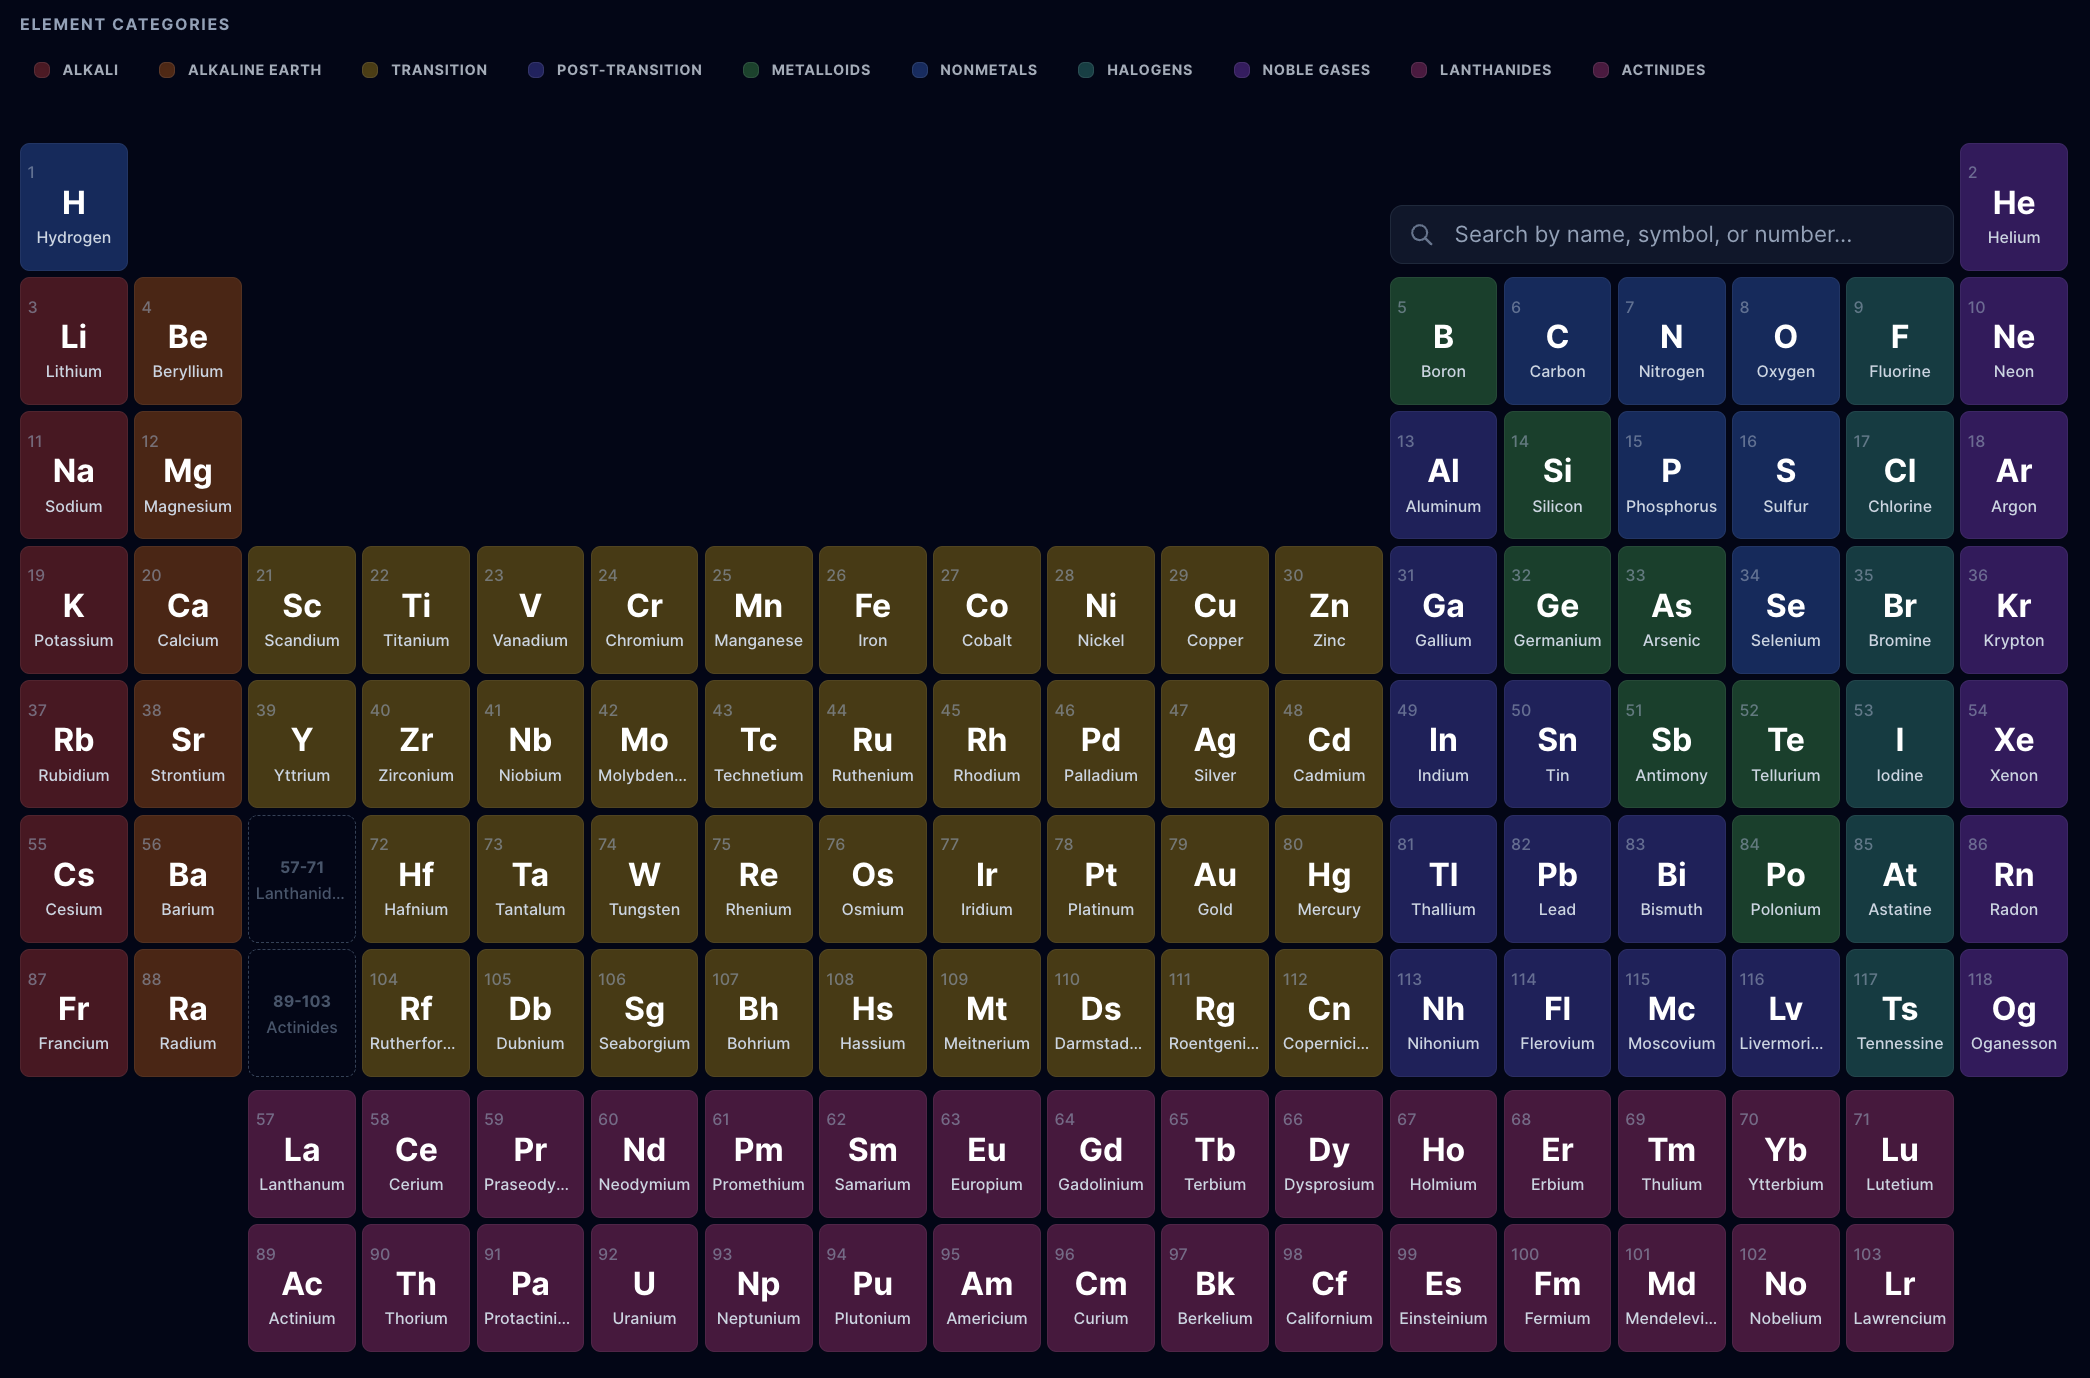The image size is (2090, 1378).
Task: Open the Lawrencium element tile
Action: click(1899, 1288)
